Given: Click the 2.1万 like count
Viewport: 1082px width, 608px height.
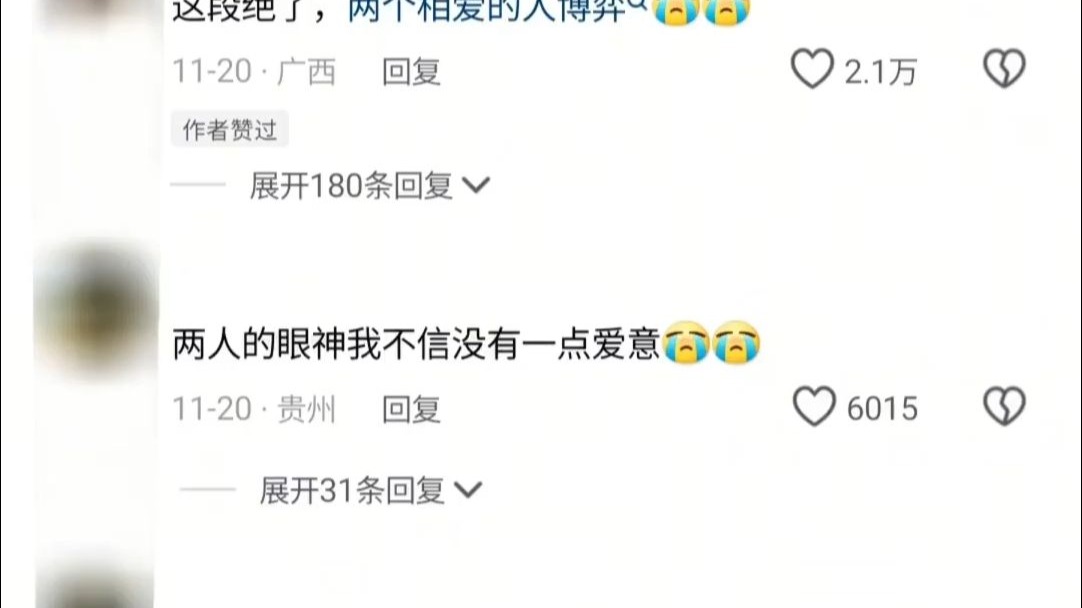Looking at the screenshot, I should pos(881,72).
